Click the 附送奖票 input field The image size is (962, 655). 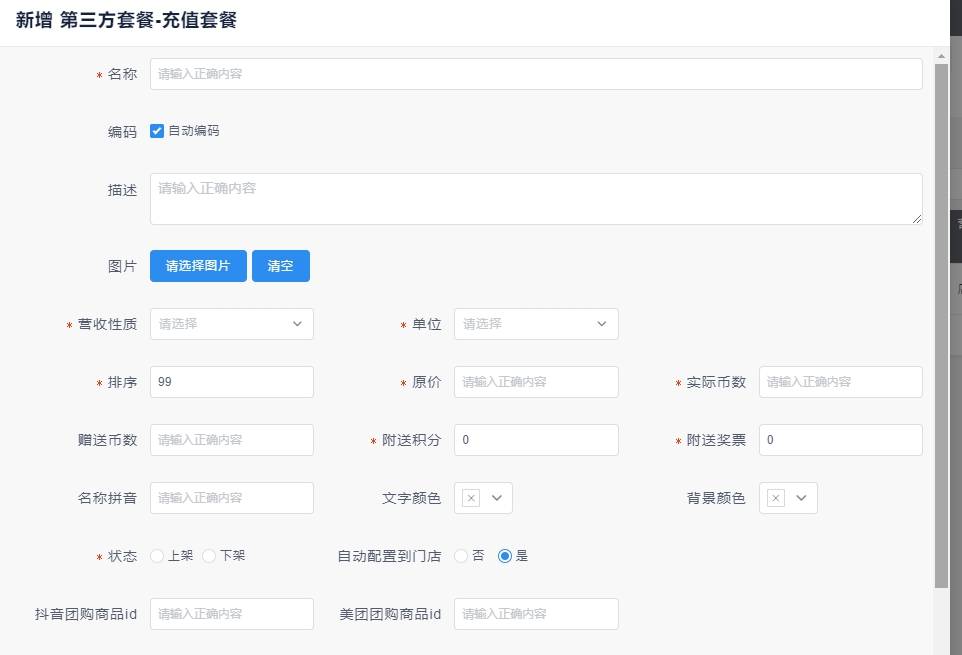pos(841,440)
